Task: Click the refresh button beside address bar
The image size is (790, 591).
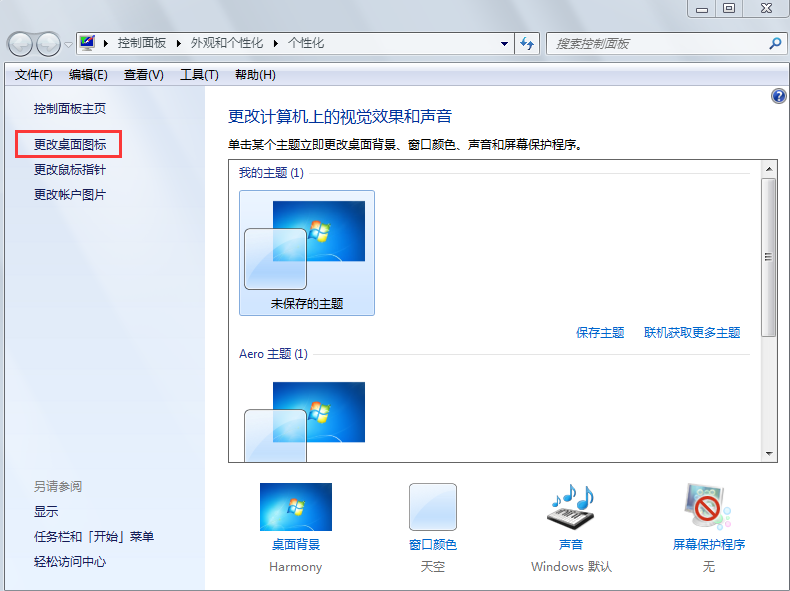Action: click(528, 44)
